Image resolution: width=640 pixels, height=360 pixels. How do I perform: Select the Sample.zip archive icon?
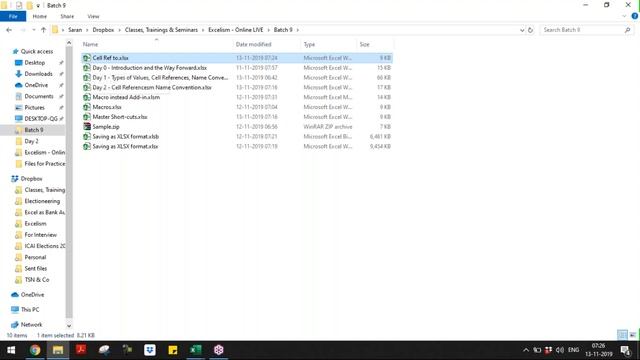click(x=87, y=127)
